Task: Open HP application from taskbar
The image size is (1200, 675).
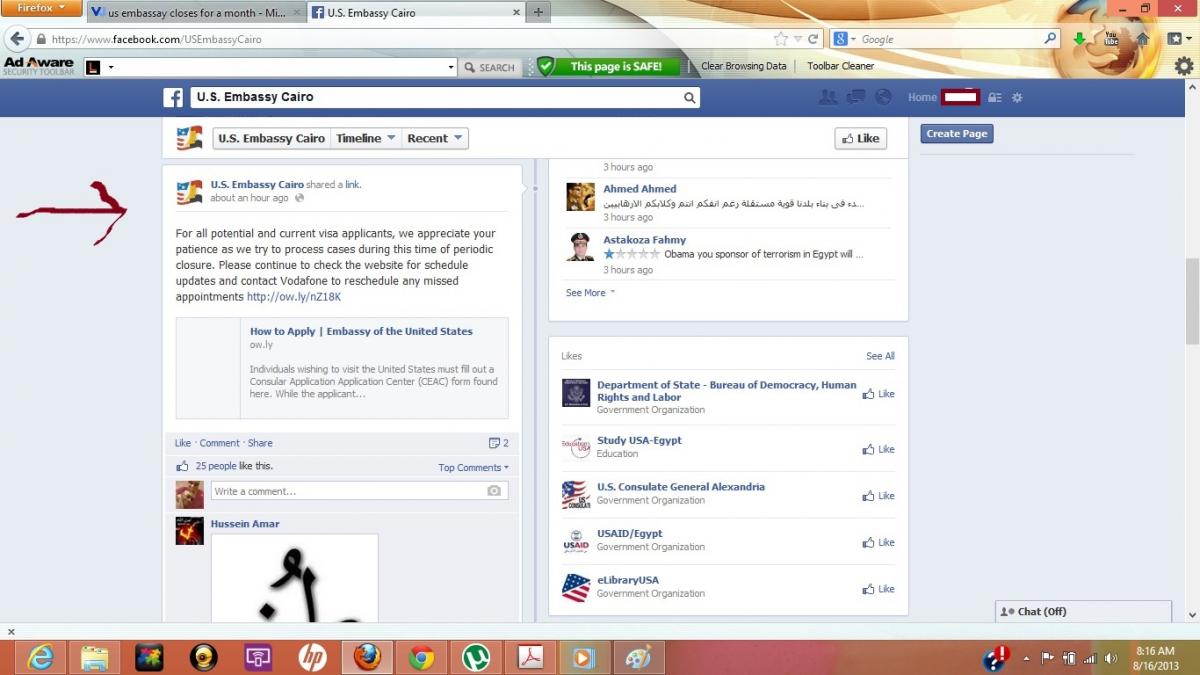Action: coord(312,657)
